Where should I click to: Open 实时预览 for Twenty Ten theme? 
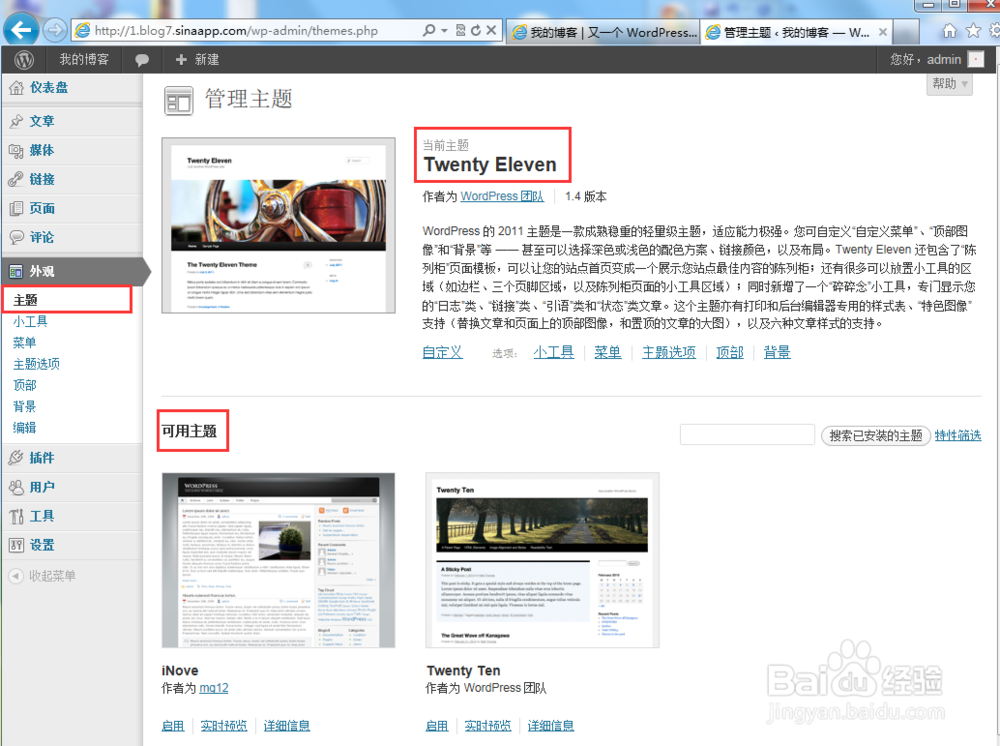pyautogui.click(x=488, y=726)
